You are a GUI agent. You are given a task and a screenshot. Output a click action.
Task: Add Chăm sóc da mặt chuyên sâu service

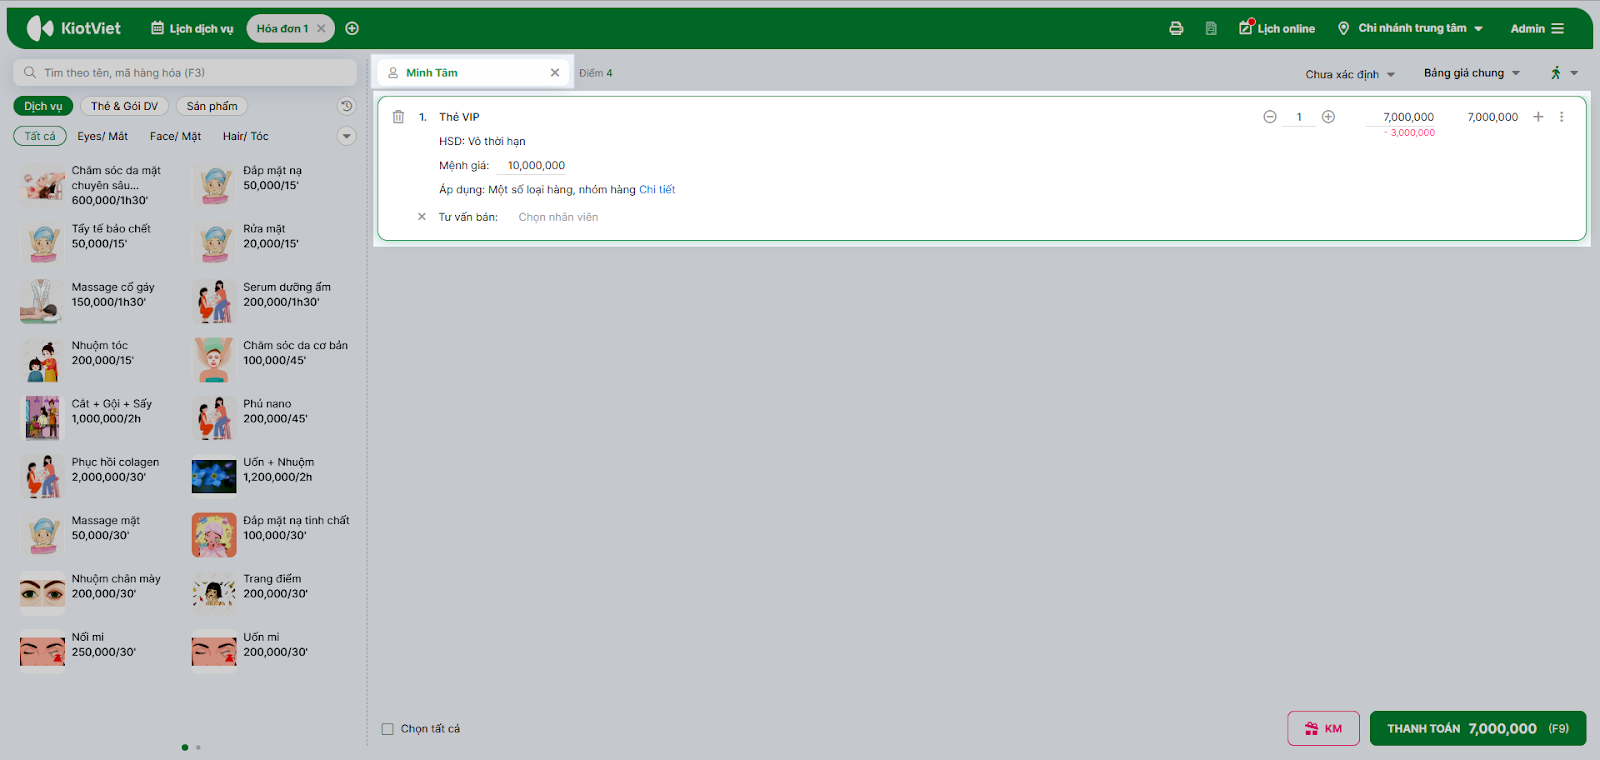[x=98, y=186]
